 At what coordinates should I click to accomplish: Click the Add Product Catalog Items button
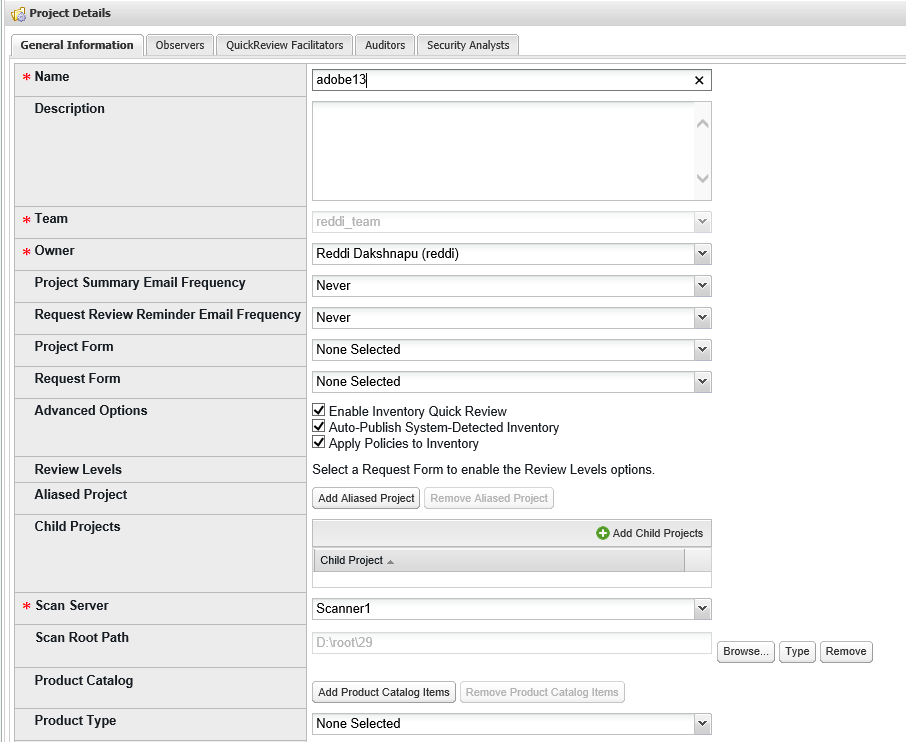pos(384,692)
